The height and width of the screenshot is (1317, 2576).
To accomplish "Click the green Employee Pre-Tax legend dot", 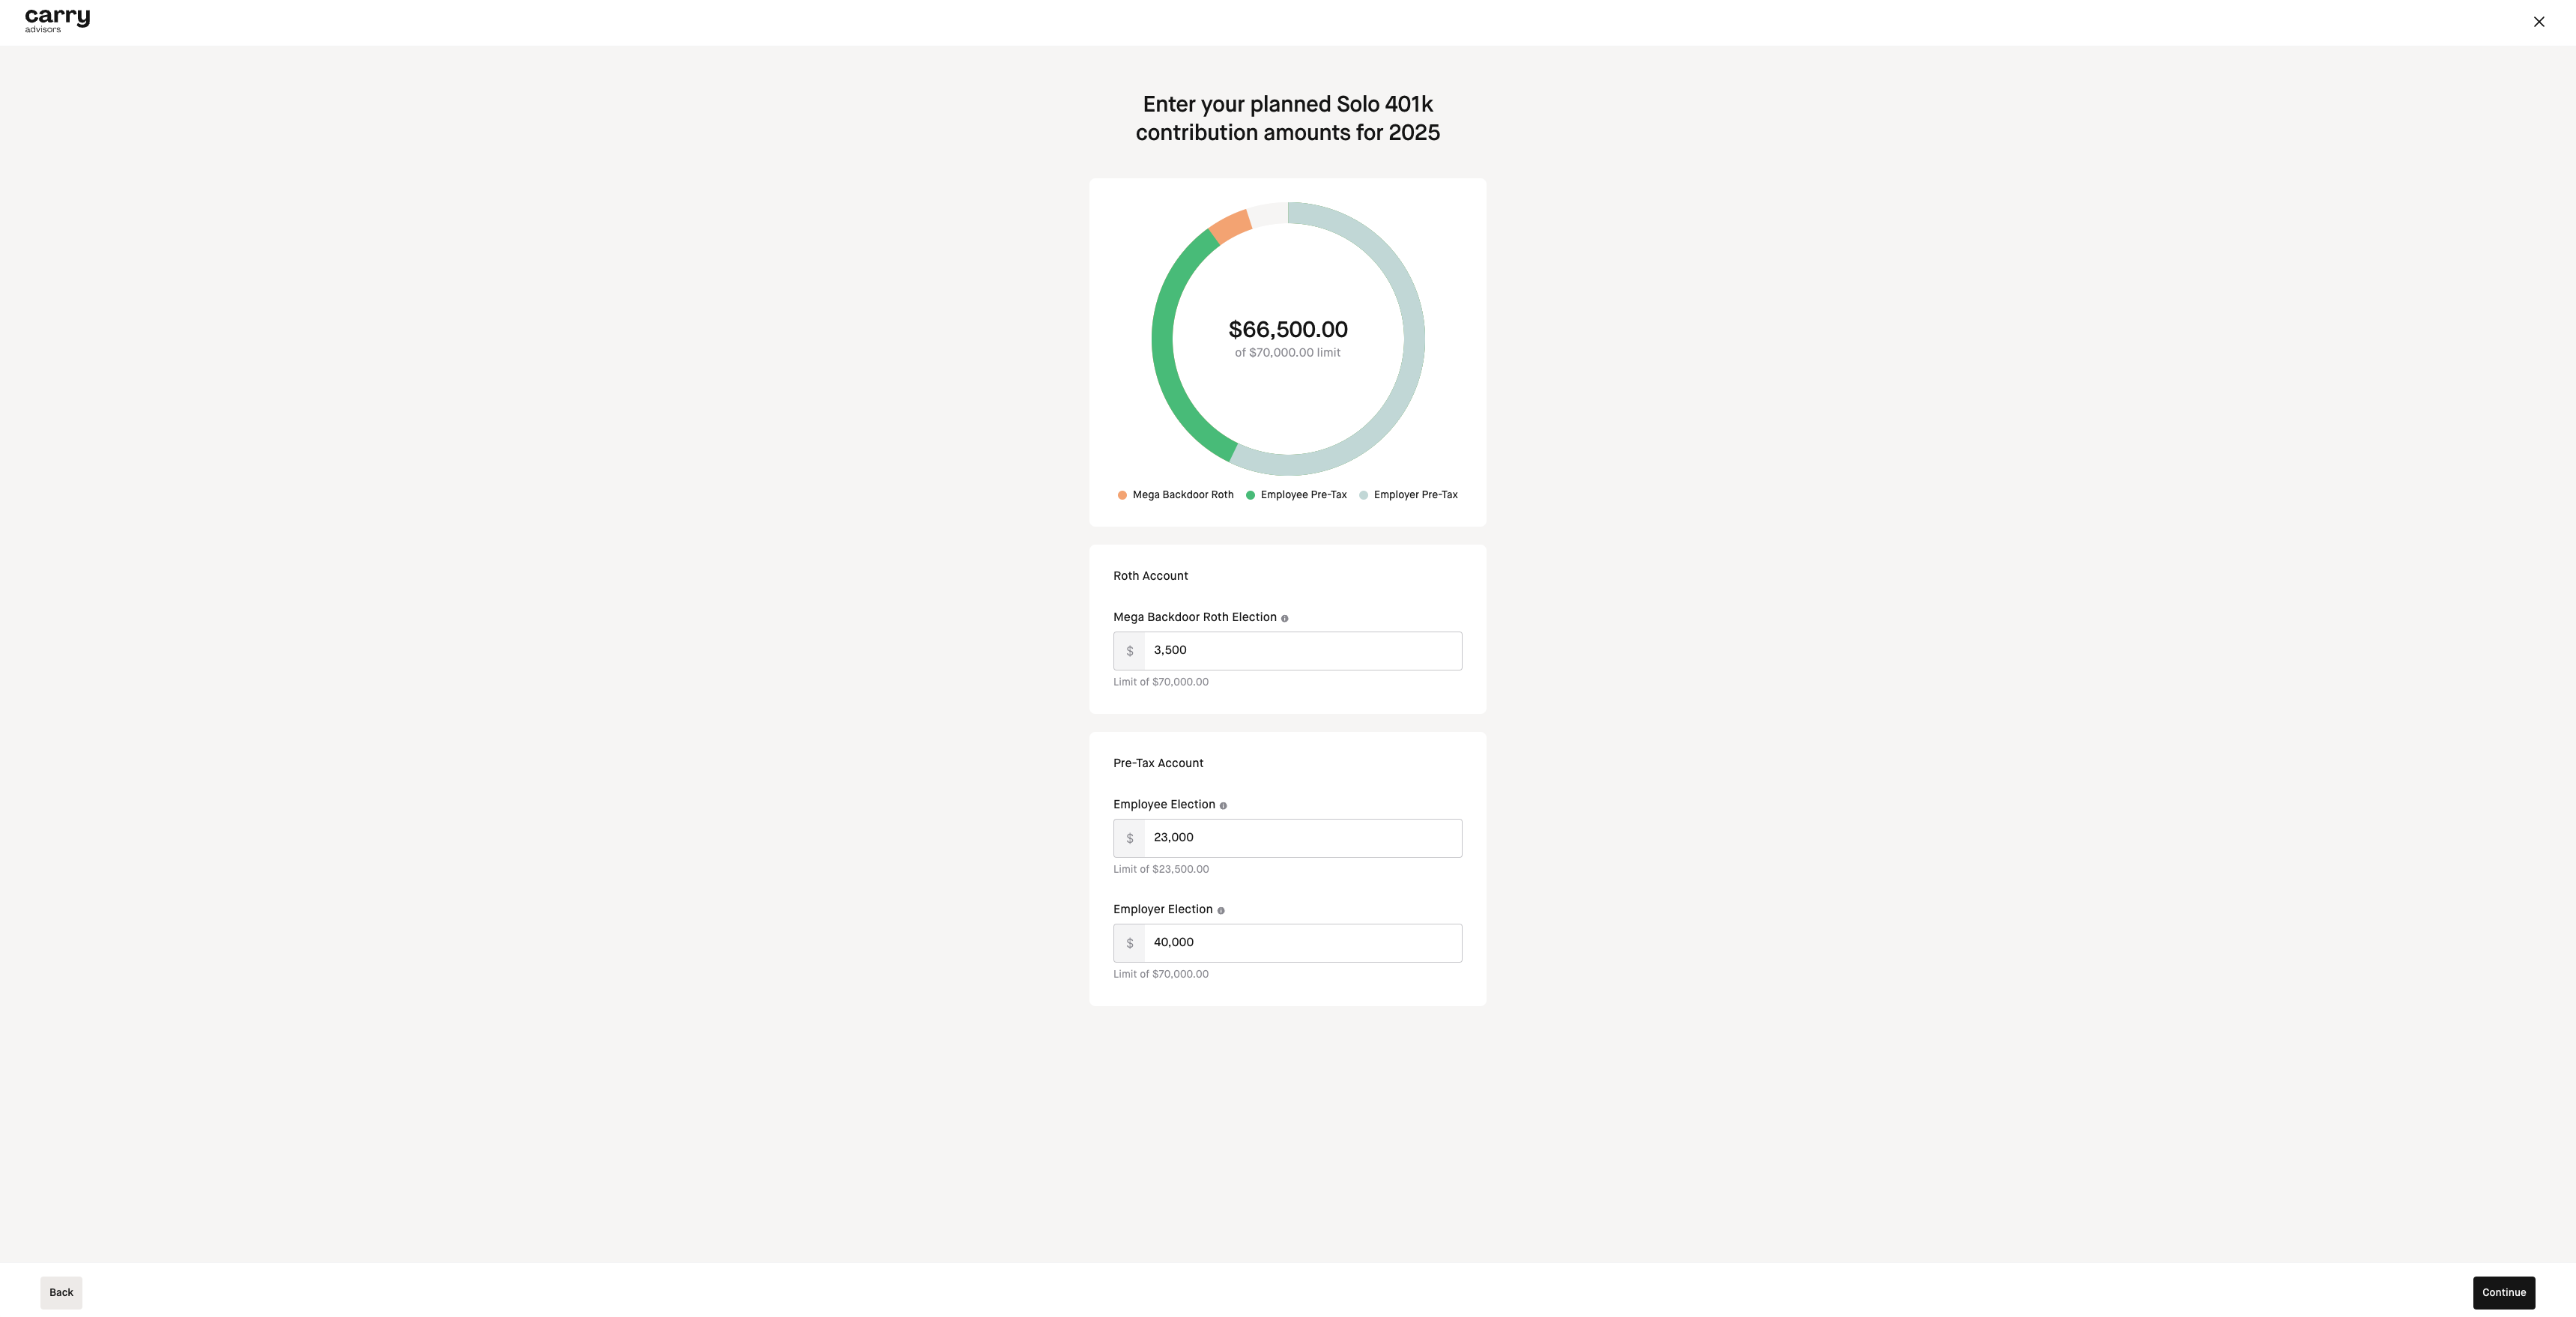I will (1250, 495).
